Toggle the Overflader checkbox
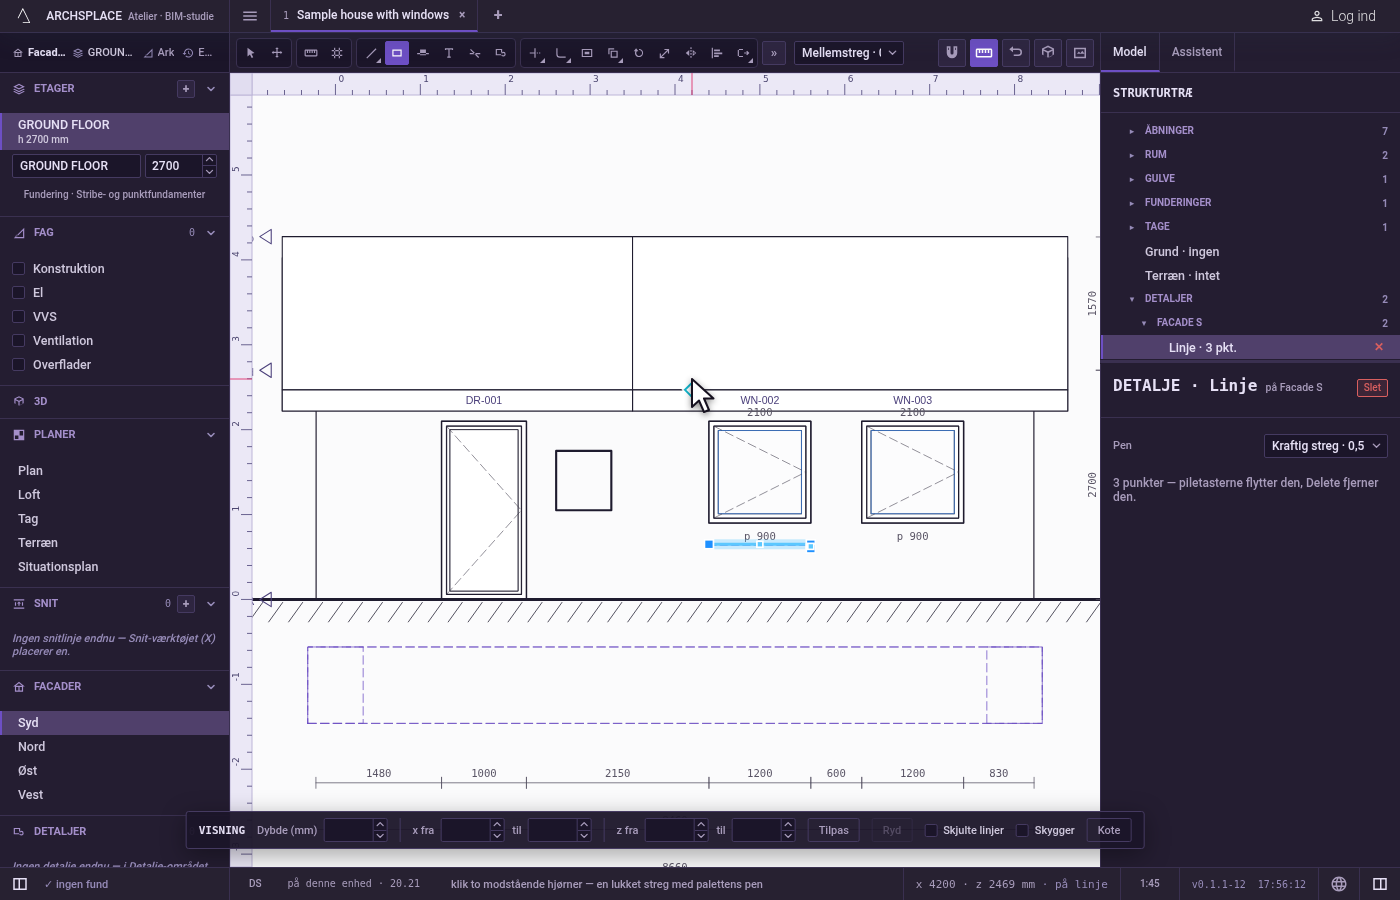 (18, 365)
